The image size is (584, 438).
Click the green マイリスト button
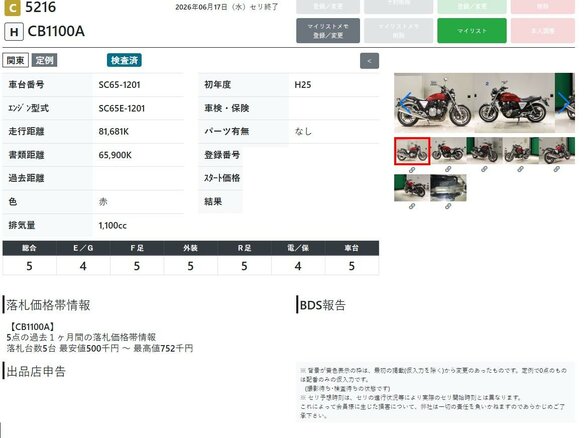(472, 31)
